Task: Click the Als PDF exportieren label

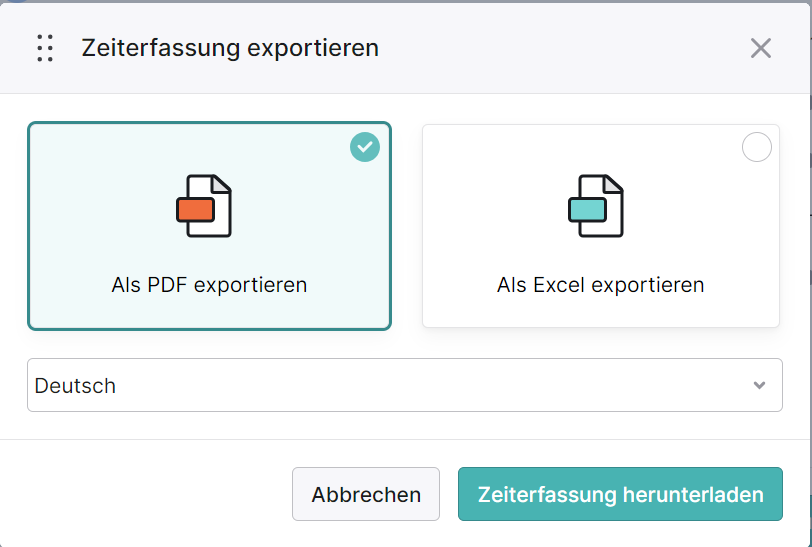Action: click(x=209, y=285)
